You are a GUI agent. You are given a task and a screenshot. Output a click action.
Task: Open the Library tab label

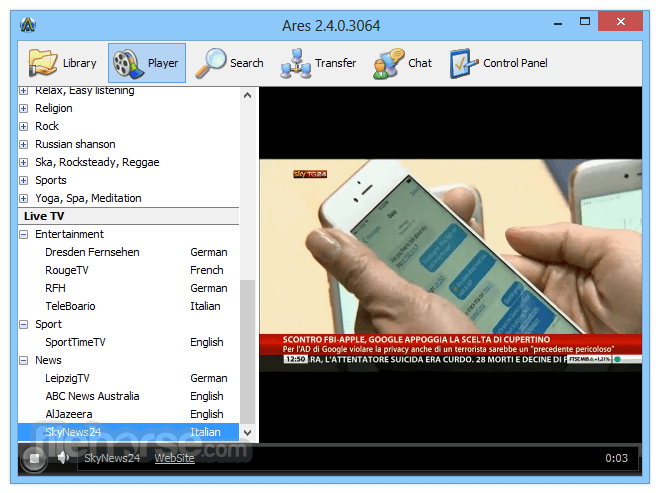[x=79, y=63]
